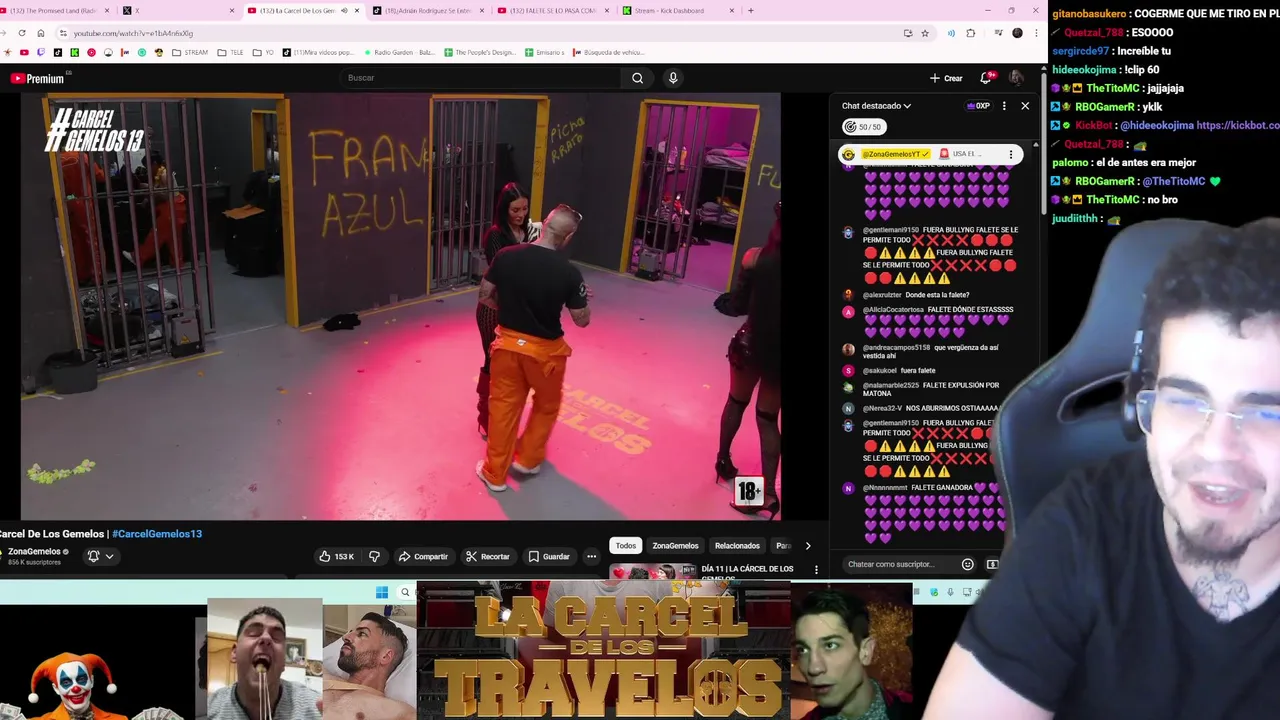This screenshot has height=720, width=1280.
Task: Open the Crear video menu
Action: 946,78
